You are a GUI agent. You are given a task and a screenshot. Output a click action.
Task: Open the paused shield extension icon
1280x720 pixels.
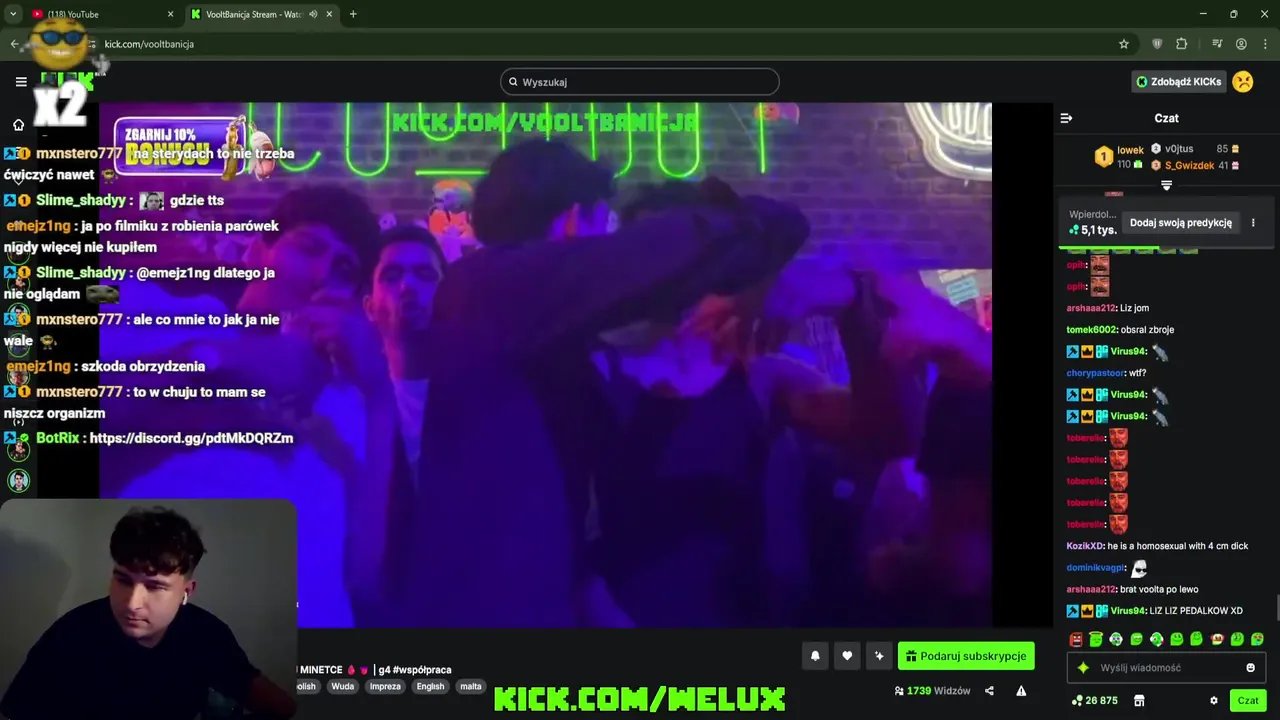(x=1157, y=44)
